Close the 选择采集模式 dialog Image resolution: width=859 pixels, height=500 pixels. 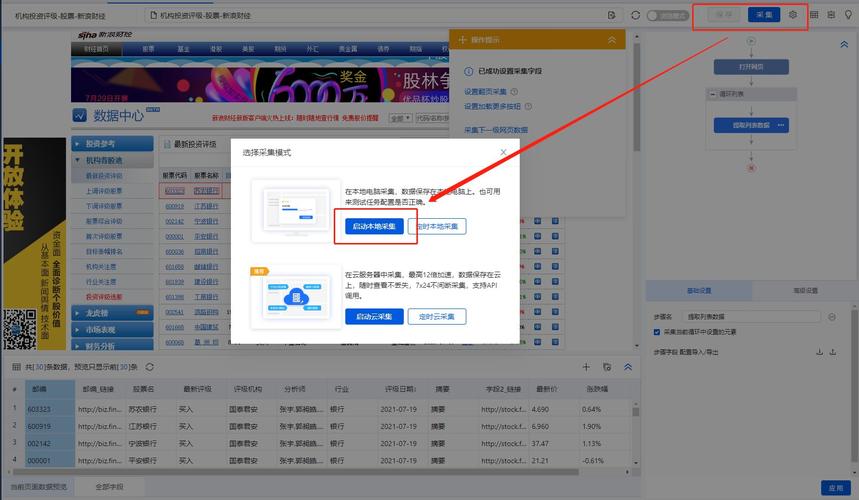(503, 152)
